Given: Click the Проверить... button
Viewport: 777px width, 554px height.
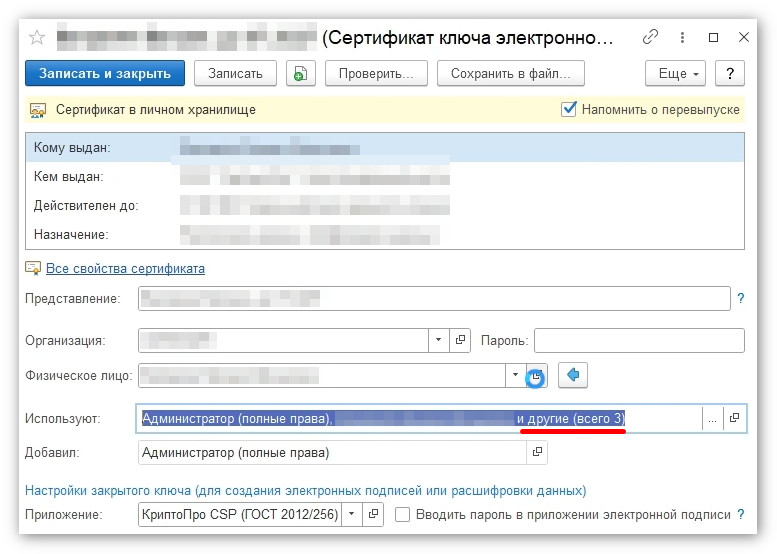Looking at the screenshot, I should click(x=376, y=74).
